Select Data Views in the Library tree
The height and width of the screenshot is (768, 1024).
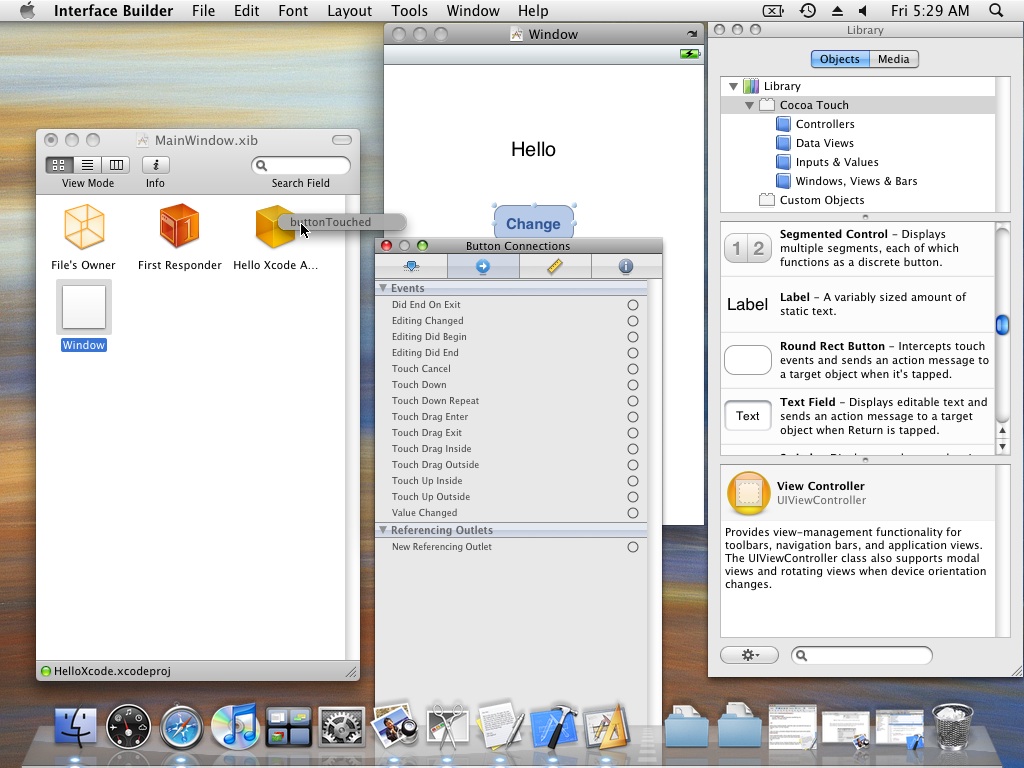click(824, 143)
